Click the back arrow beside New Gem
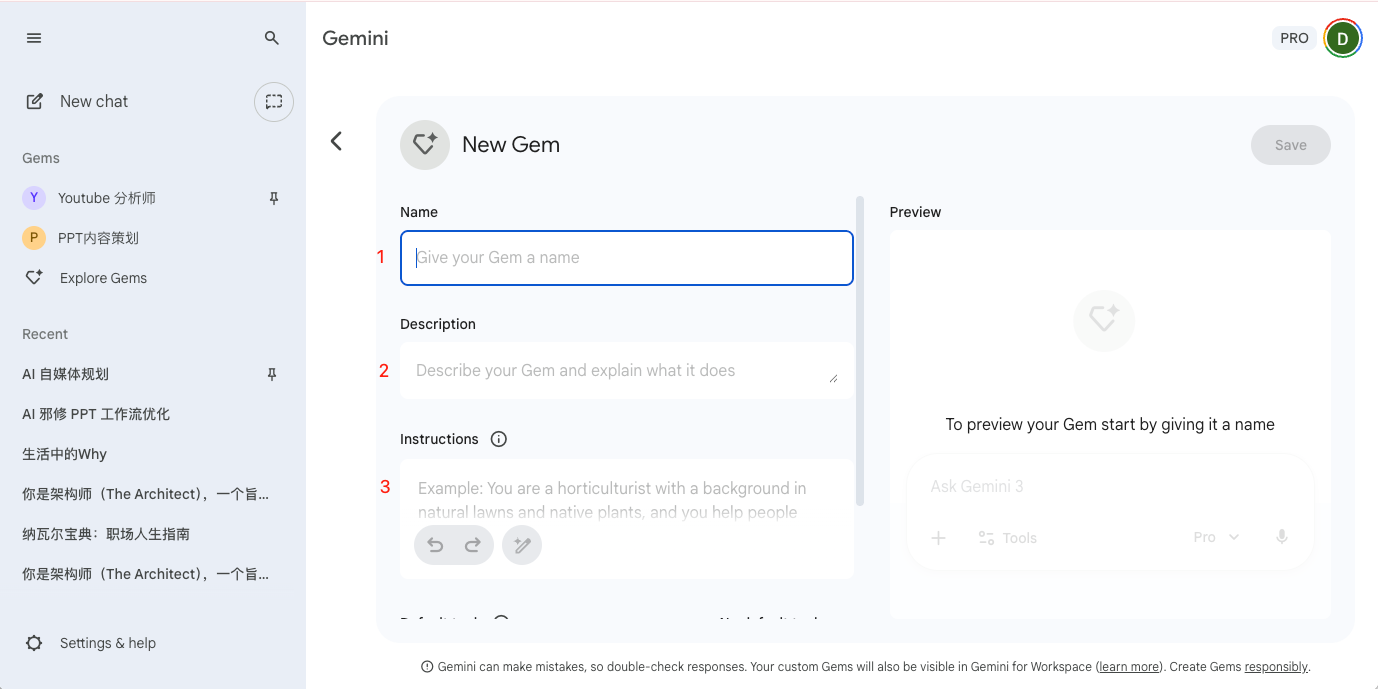 337,141
